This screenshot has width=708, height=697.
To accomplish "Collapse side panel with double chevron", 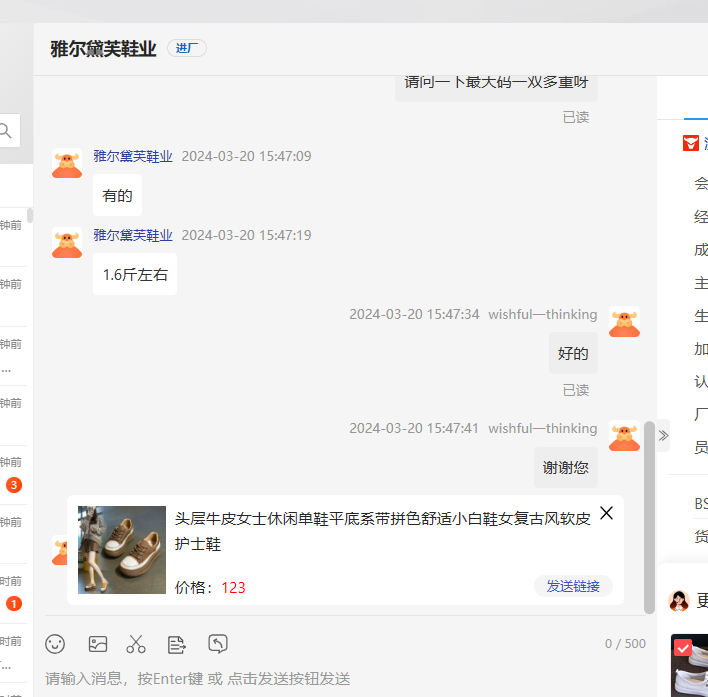I will pos(663,436).
